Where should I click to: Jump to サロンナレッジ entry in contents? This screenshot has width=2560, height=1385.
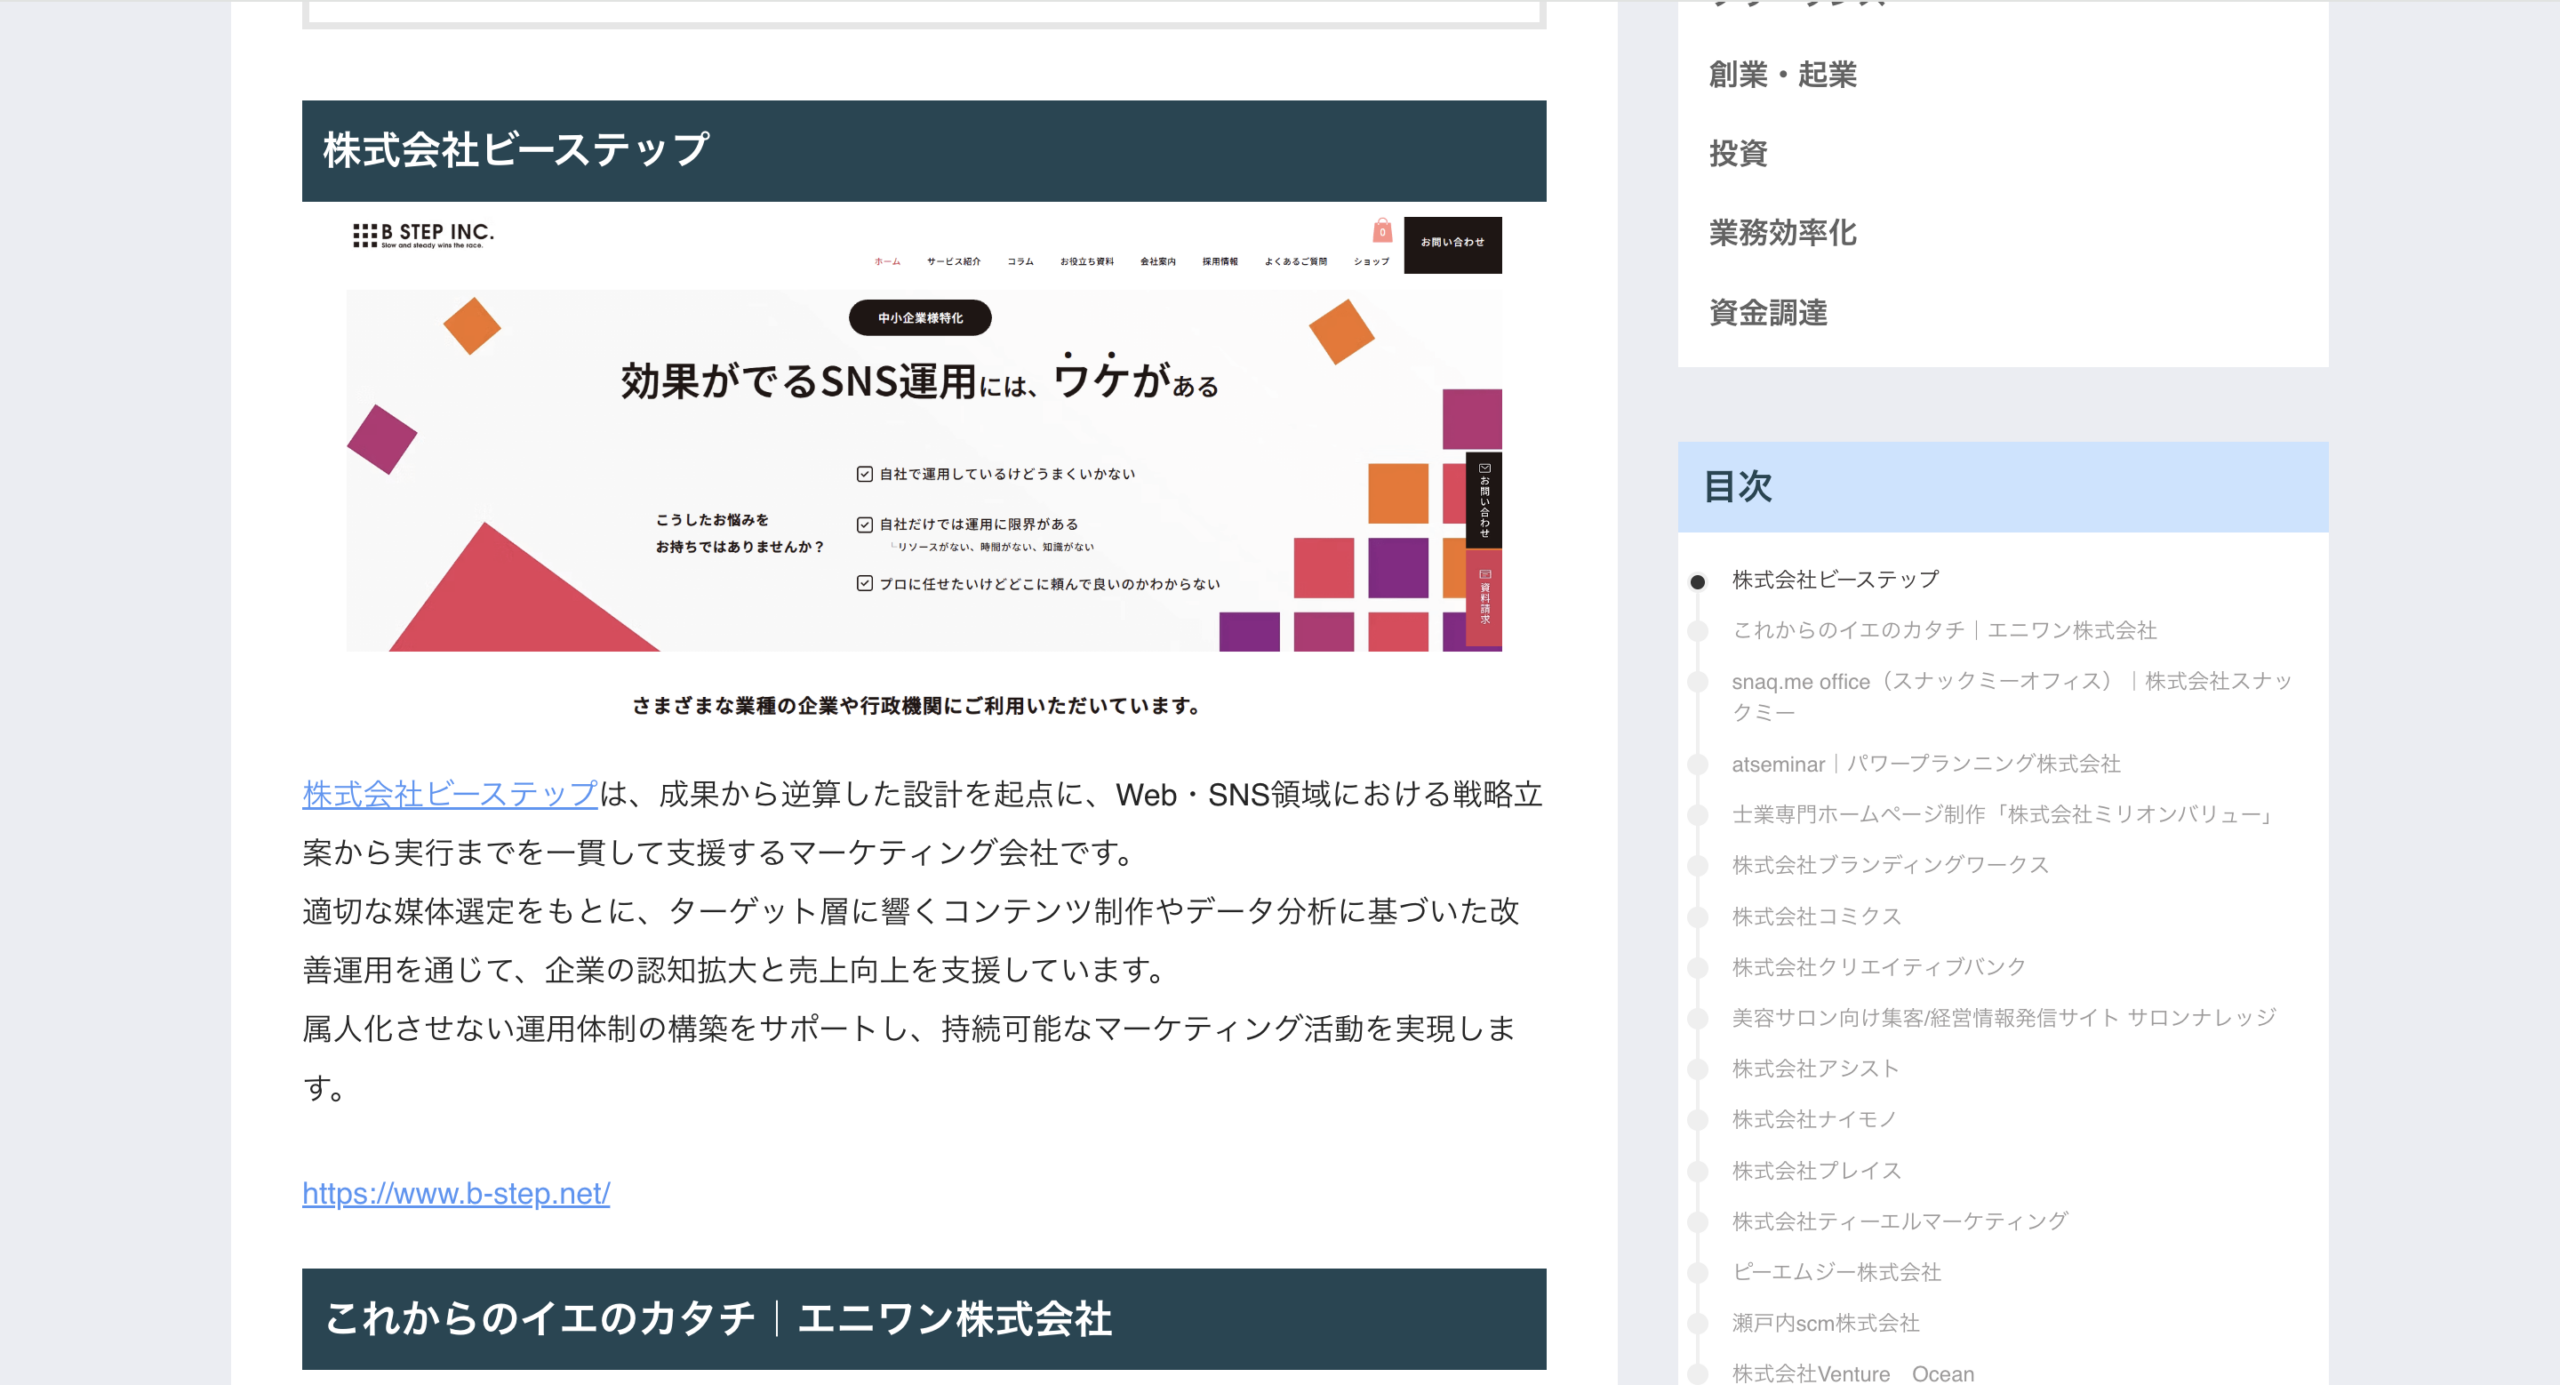(x=2004, y=1018)
